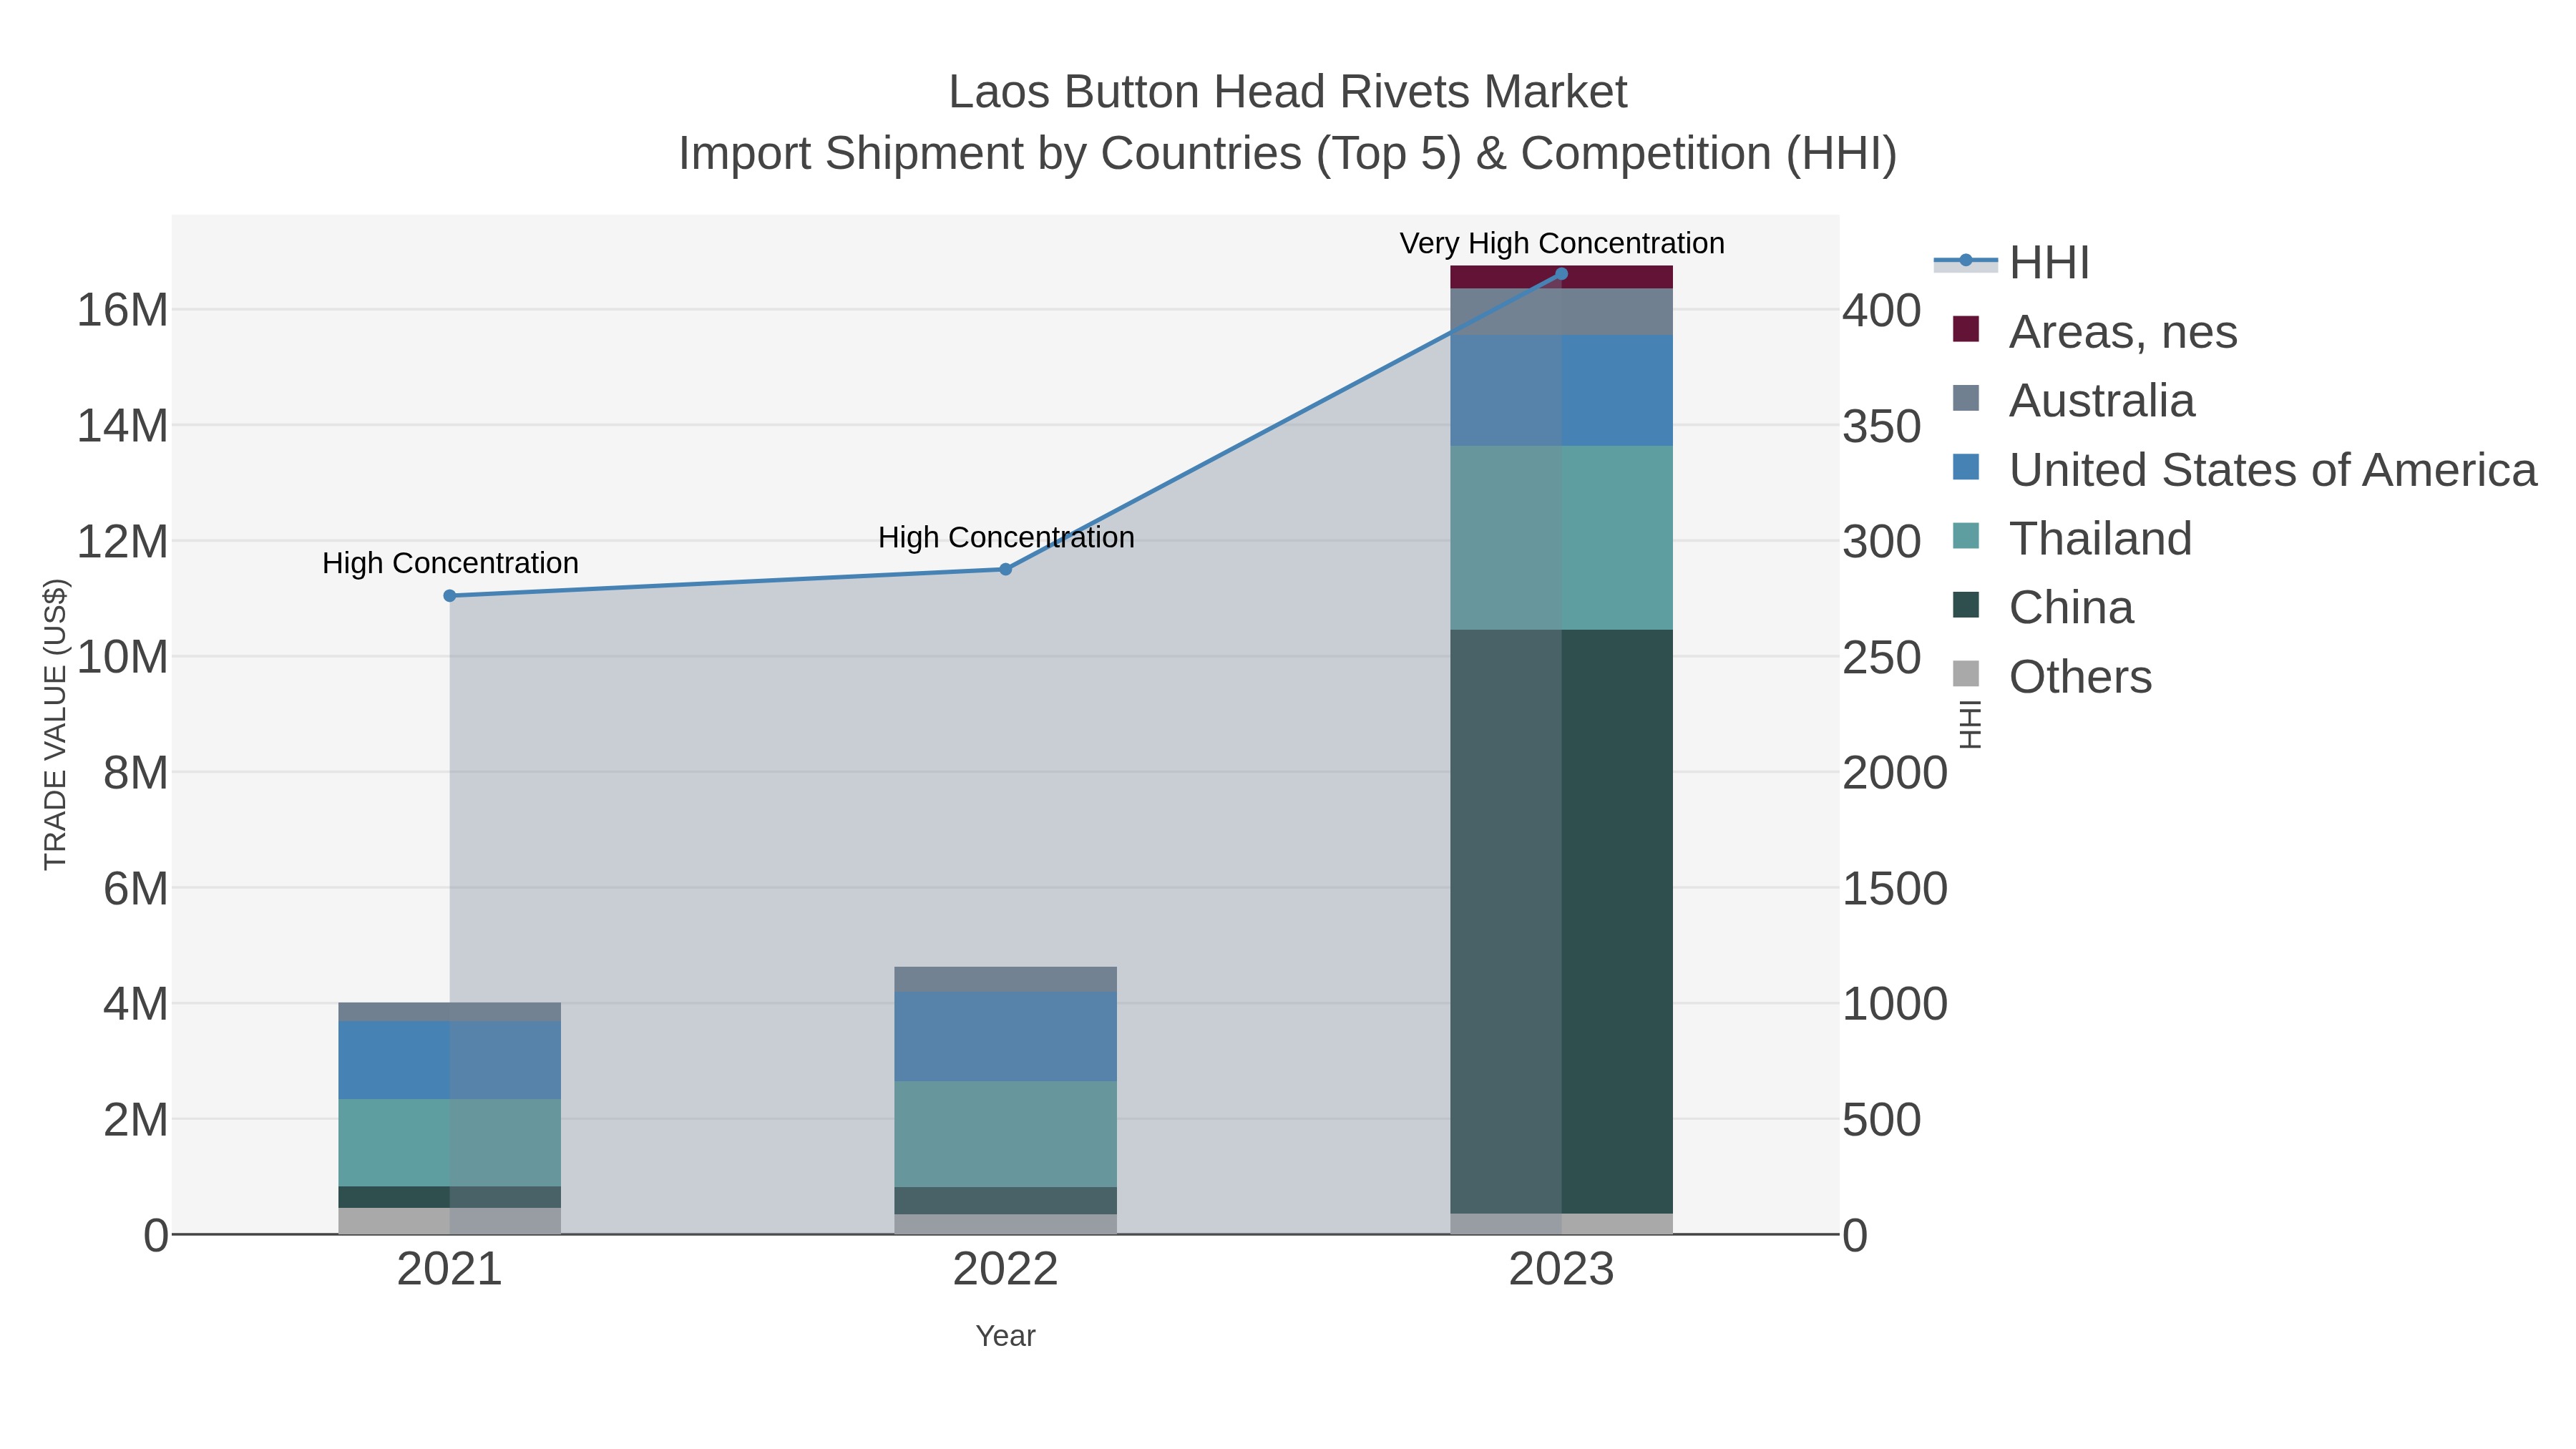This screenshot has width=2576, height=1449.
Task: Click the Thailand segment in 2021 bar
Action: (450, 1143)
